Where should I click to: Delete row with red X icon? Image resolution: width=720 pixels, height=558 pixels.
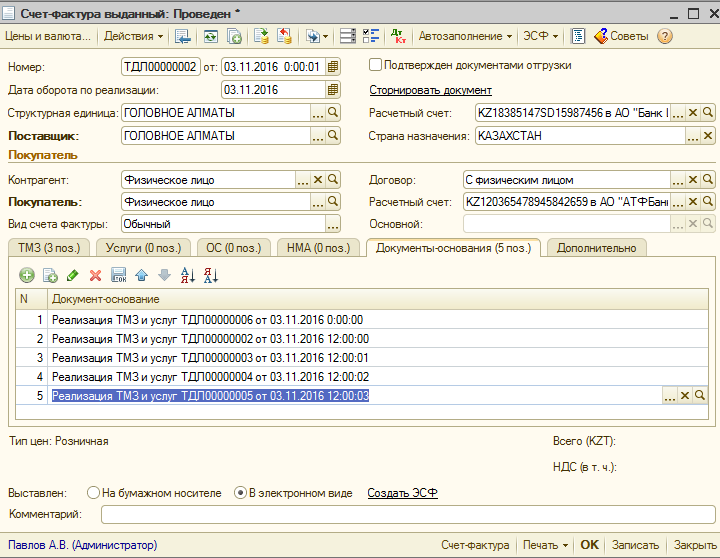96,275
